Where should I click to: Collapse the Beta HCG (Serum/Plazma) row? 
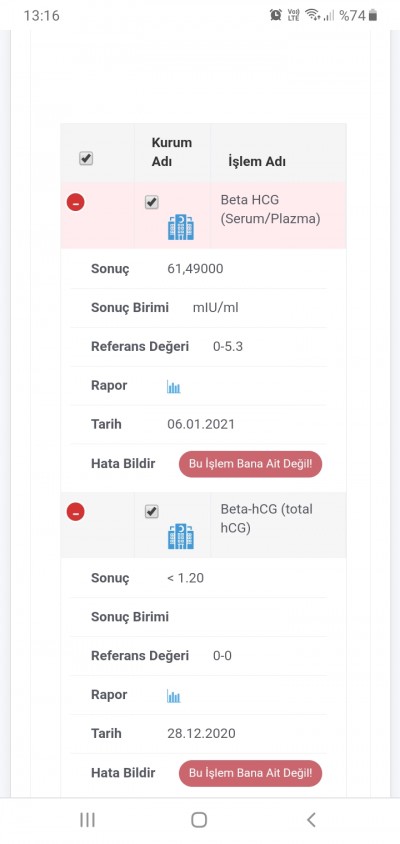click(x=75, y=203)
